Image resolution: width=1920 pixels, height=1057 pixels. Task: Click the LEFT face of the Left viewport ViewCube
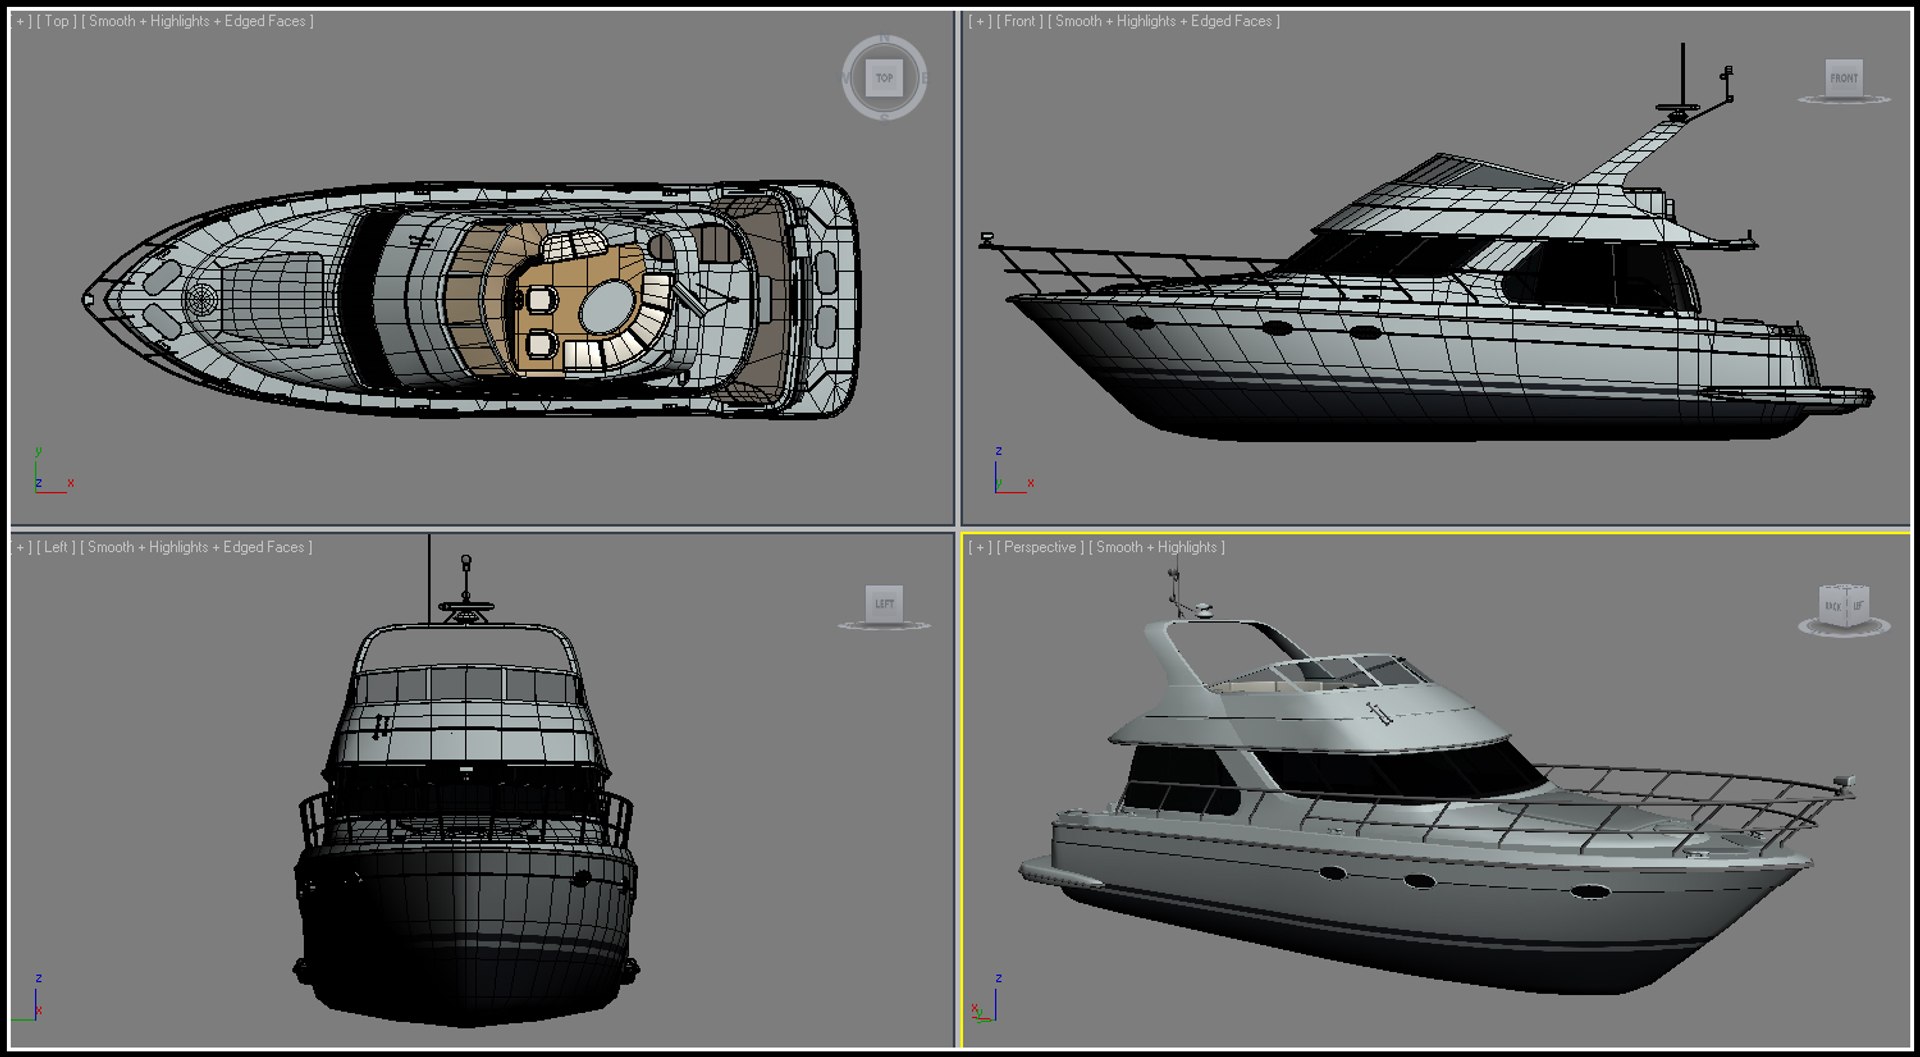884,604
